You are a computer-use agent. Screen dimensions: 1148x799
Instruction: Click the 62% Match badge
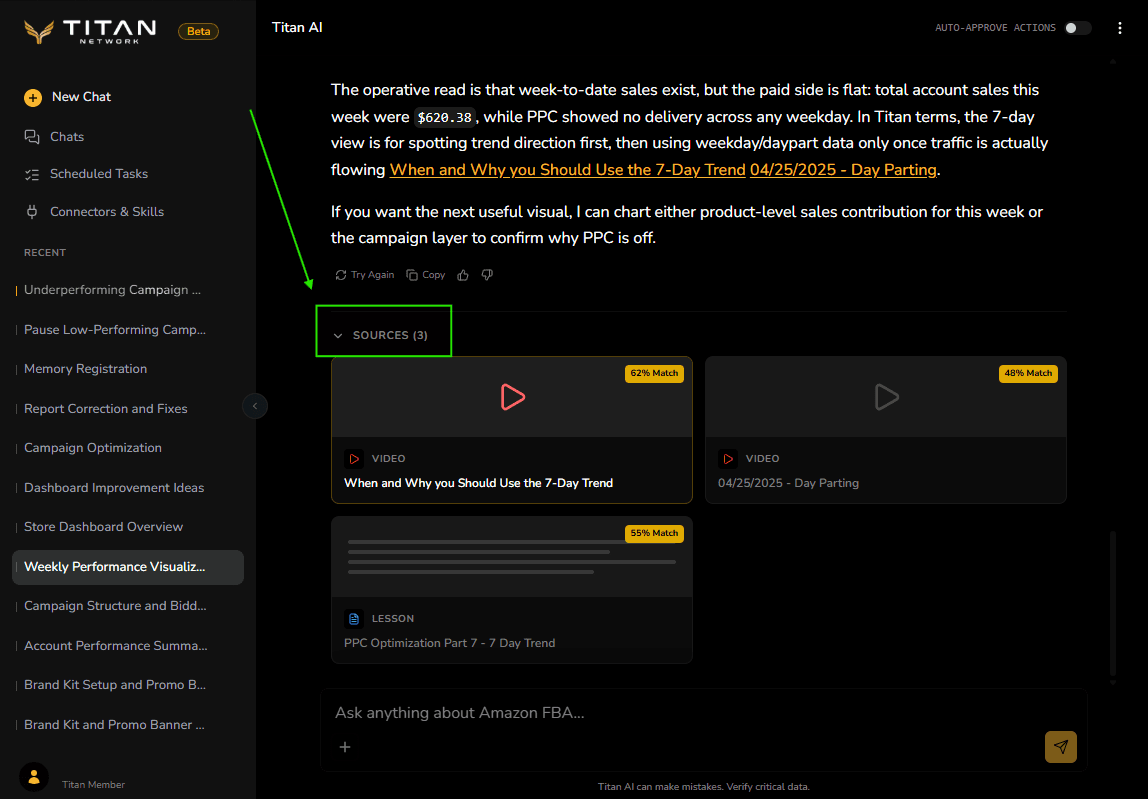click(654, 374)
